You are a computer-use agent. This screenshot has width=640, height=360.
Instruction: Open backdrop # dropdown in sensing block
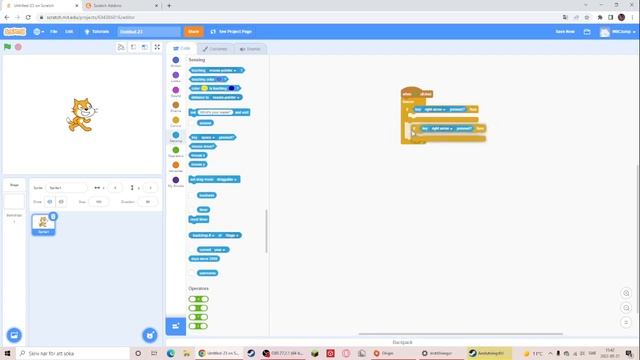(203, 235)
